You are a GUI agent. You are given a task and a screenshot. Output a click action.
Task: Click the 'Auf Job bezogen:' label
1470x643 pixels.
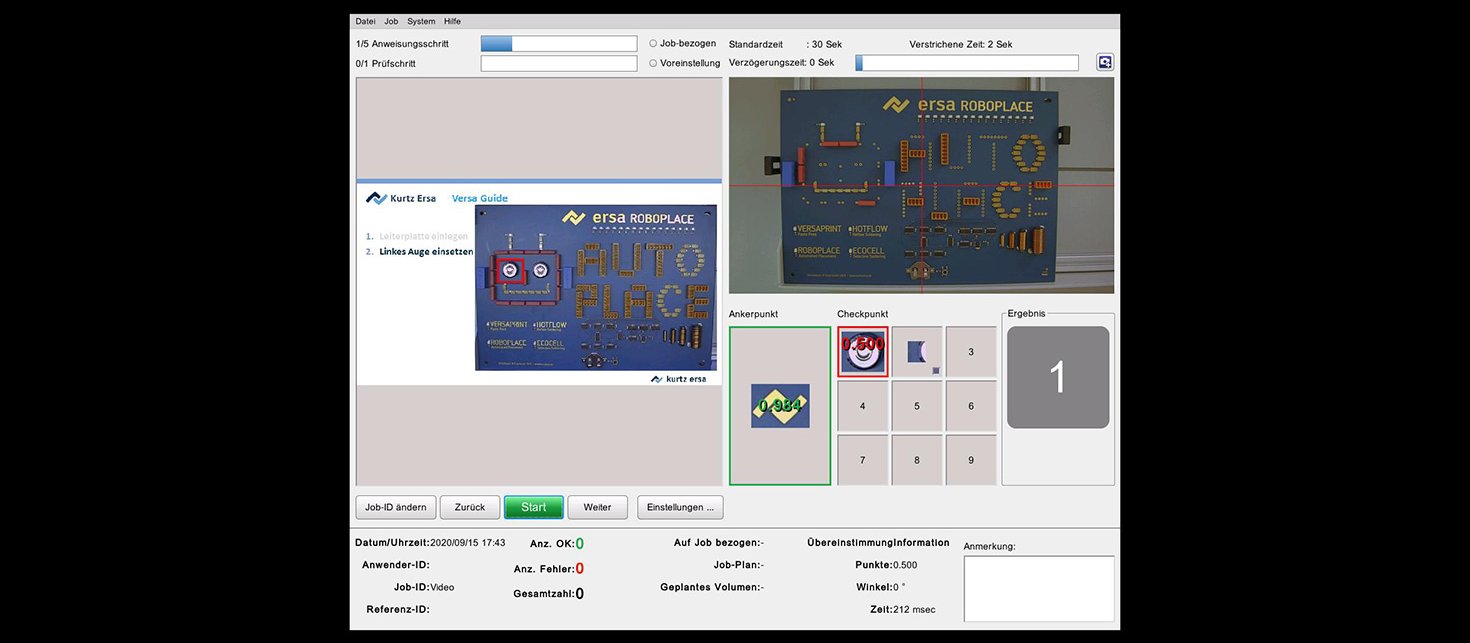[717, 543]
